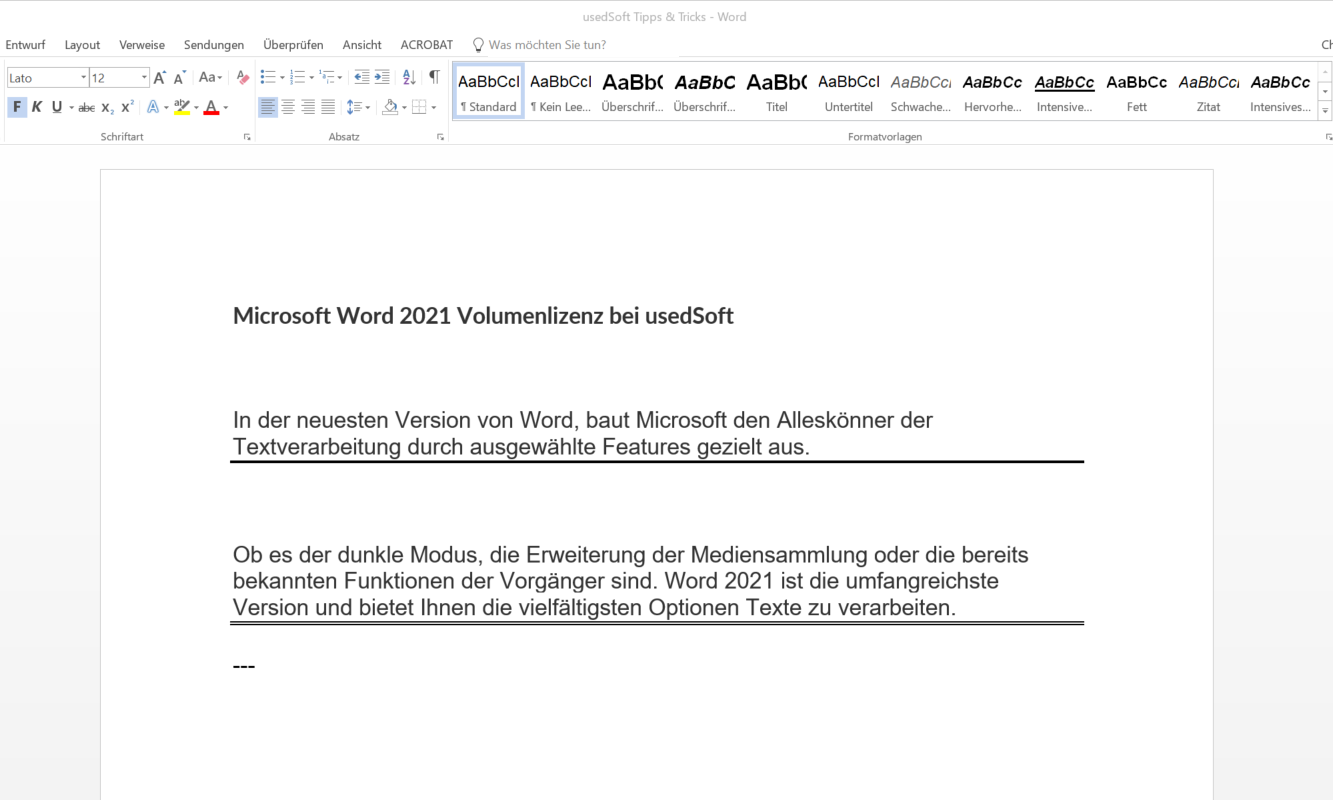Click the borders icon
Image resolution: width=1333 pixels, height=800 pixels.
[x=419, y=107]
